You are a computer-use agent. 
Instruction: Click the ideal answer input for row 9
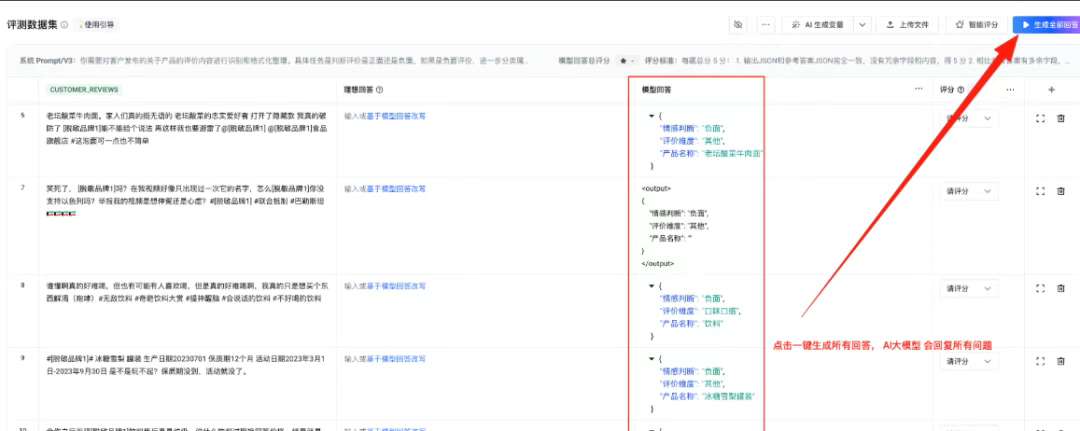point(385,357)
